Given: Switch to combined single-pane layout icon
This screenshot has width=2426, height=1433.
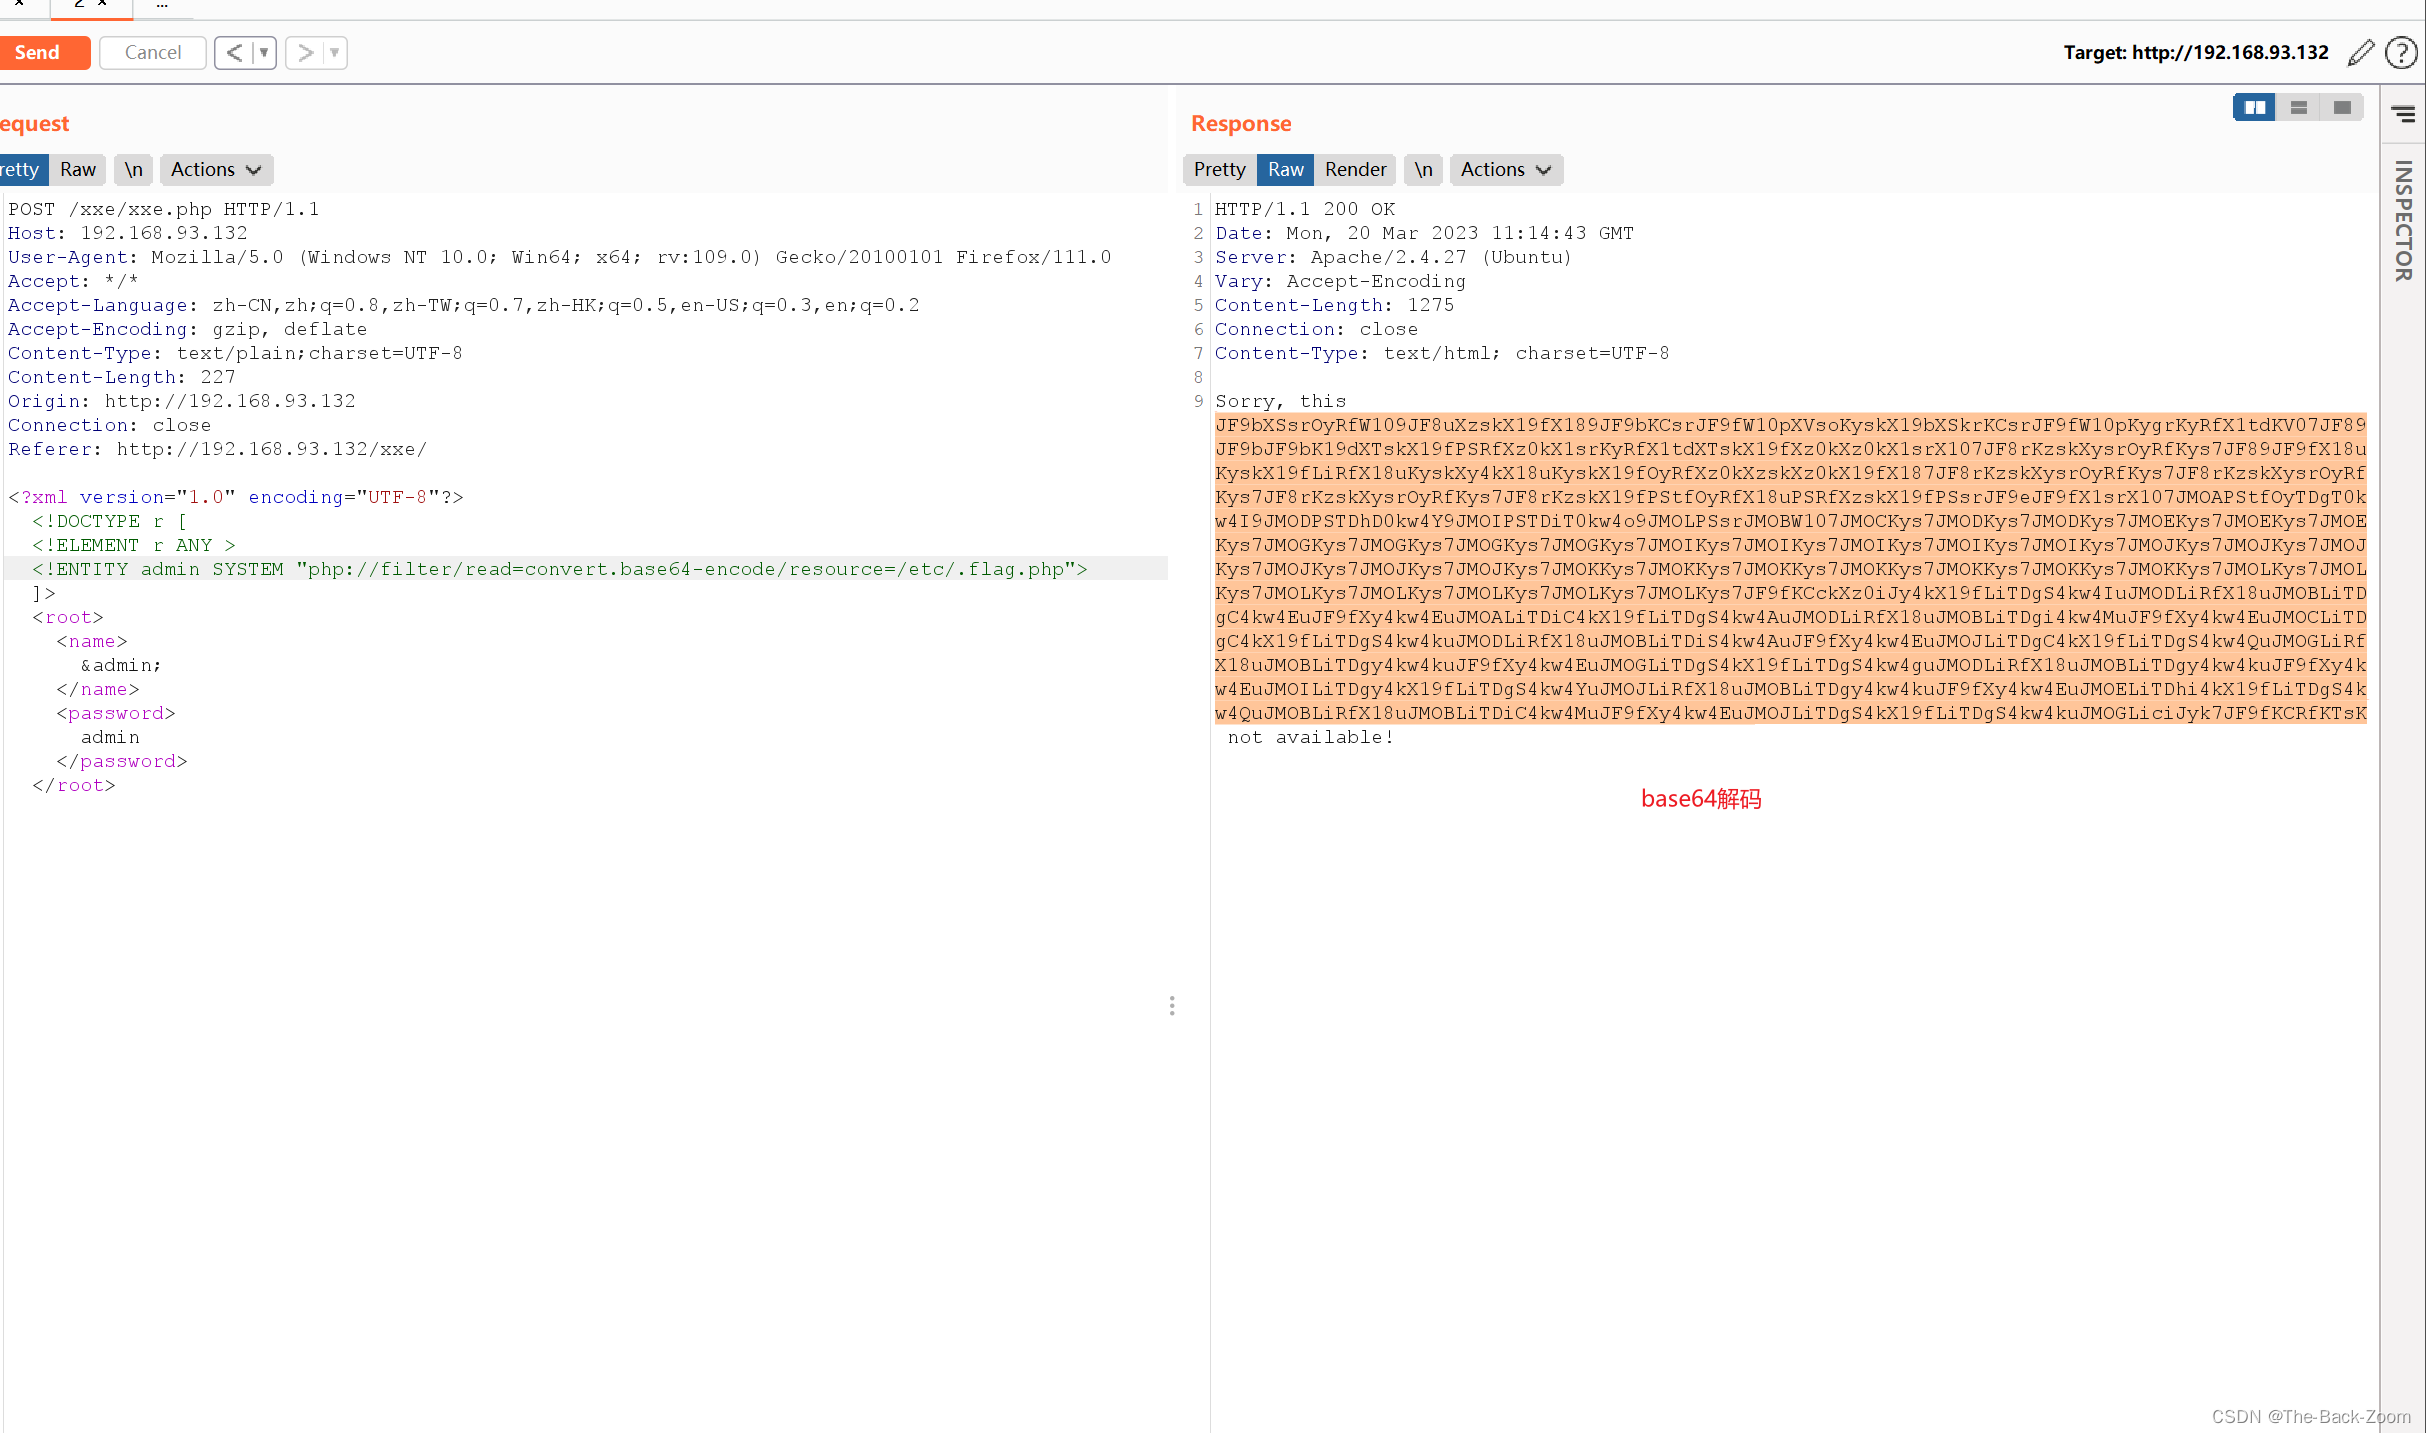Looking at the screenshot, I should (2342, 108).
